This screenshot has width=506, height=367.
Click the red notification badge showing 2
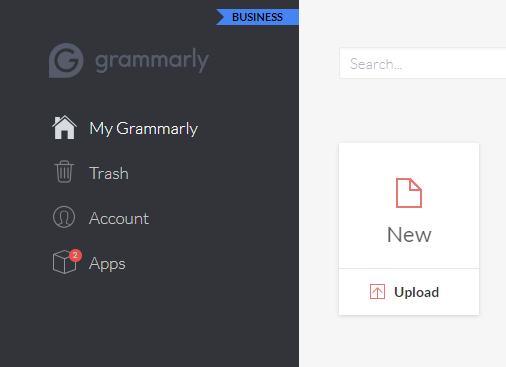(x=75, y=255)
